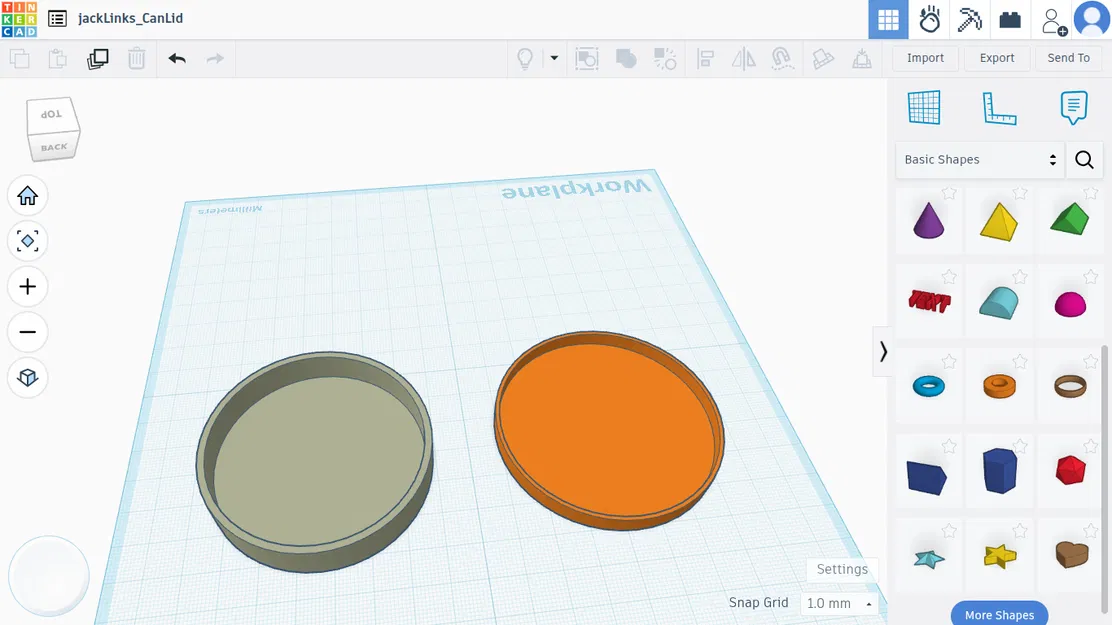Open the Bricks mode
The width and height of the screenshot is (1112, 625).
(x=1010, y=20)
